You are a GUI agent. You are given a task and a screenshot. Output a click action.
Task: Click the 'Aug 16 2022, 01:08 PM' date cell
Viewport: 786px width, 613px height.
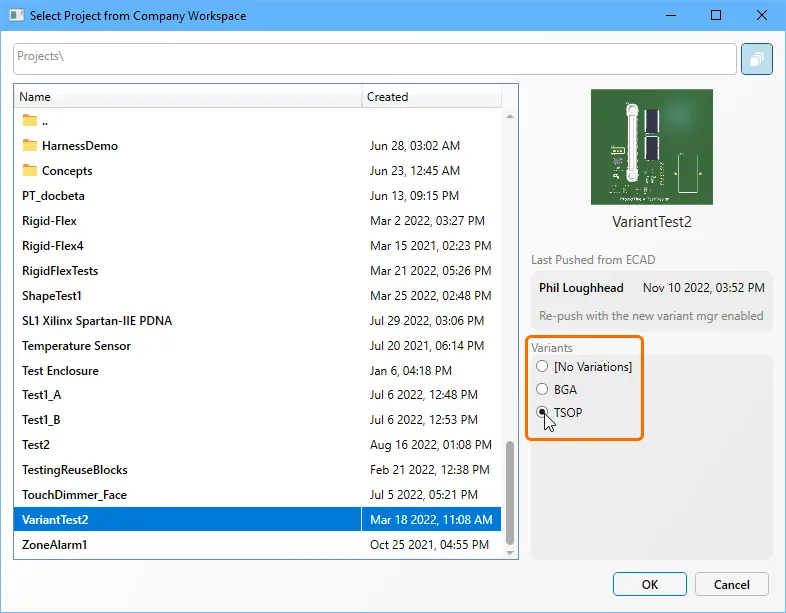point(431,445)
